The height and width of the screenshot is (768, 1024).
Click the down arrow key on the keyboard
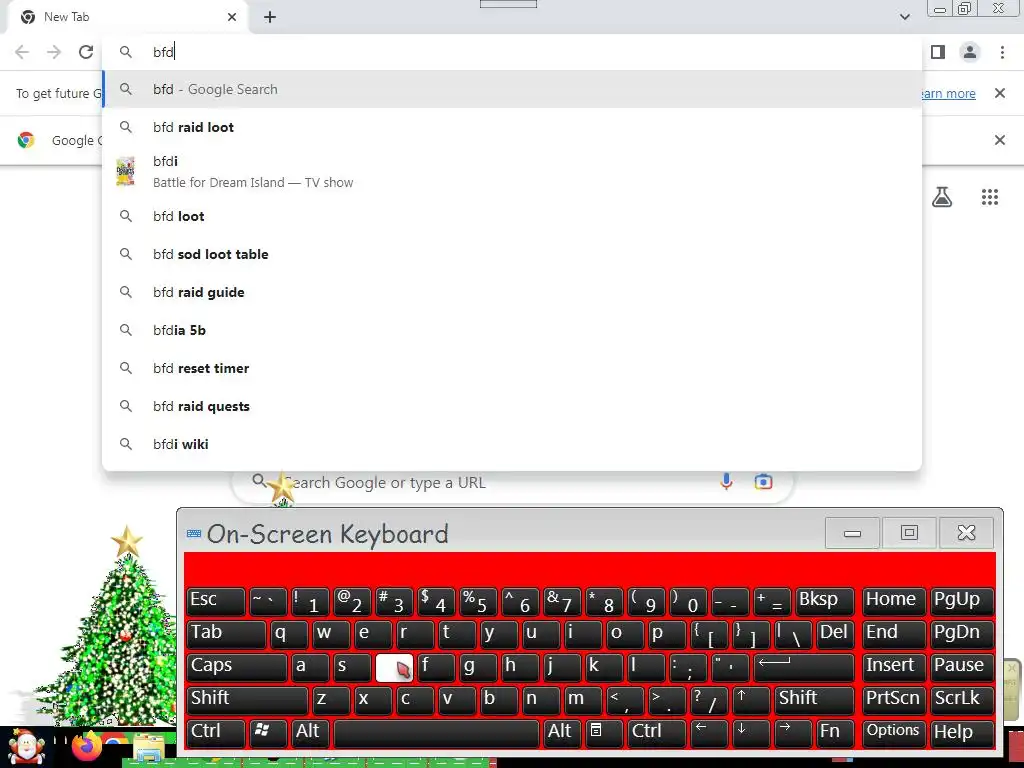pos(751,732)
